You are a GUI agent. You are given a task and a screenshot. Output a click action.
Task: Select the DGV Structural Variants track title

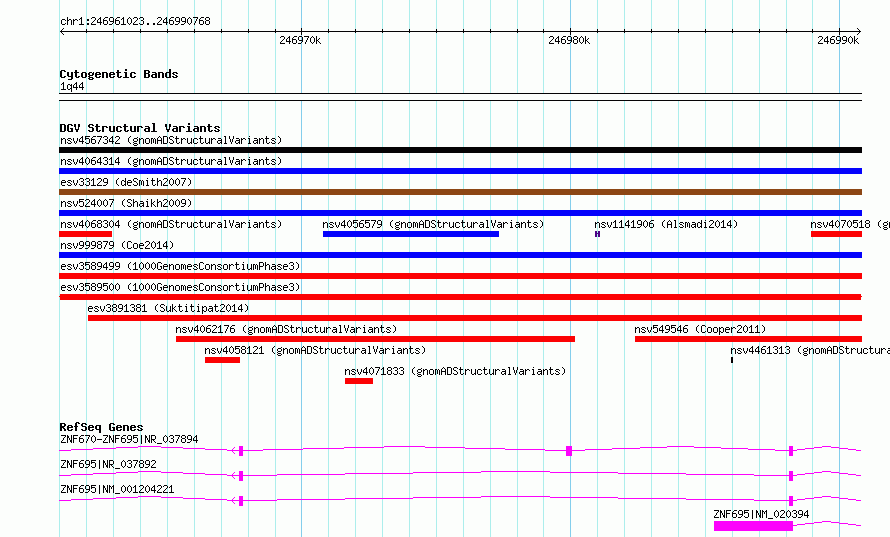[140, 128]
